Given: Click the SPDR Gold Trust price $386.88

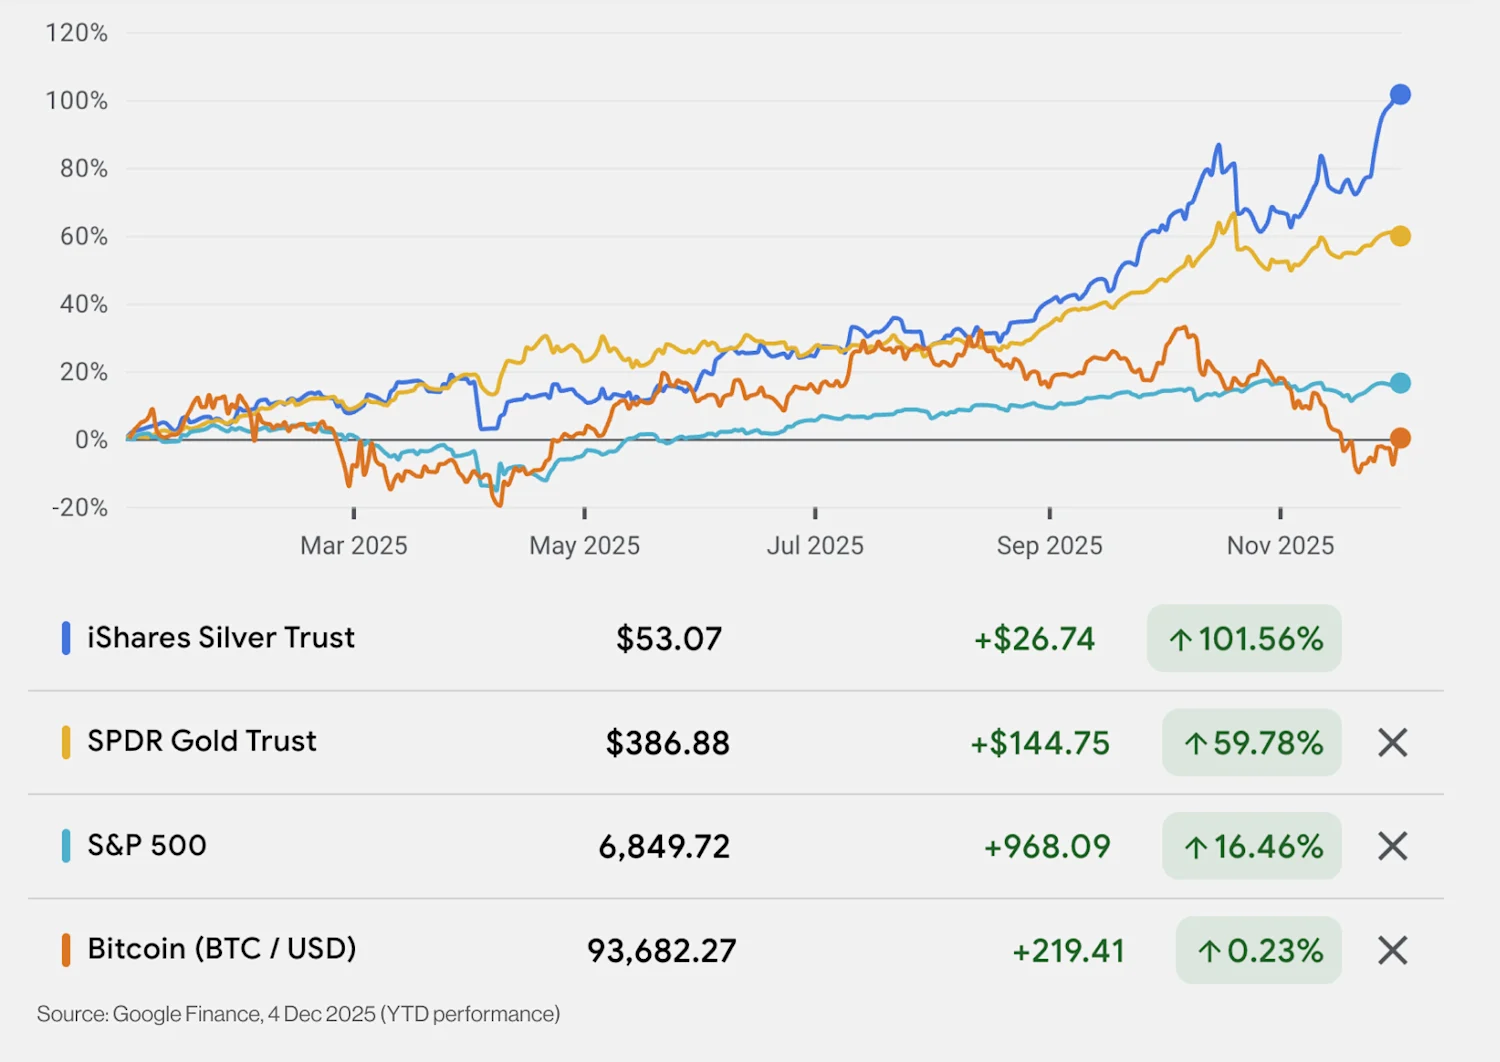Looking at the screenshot, I should (x=666, y=742).
